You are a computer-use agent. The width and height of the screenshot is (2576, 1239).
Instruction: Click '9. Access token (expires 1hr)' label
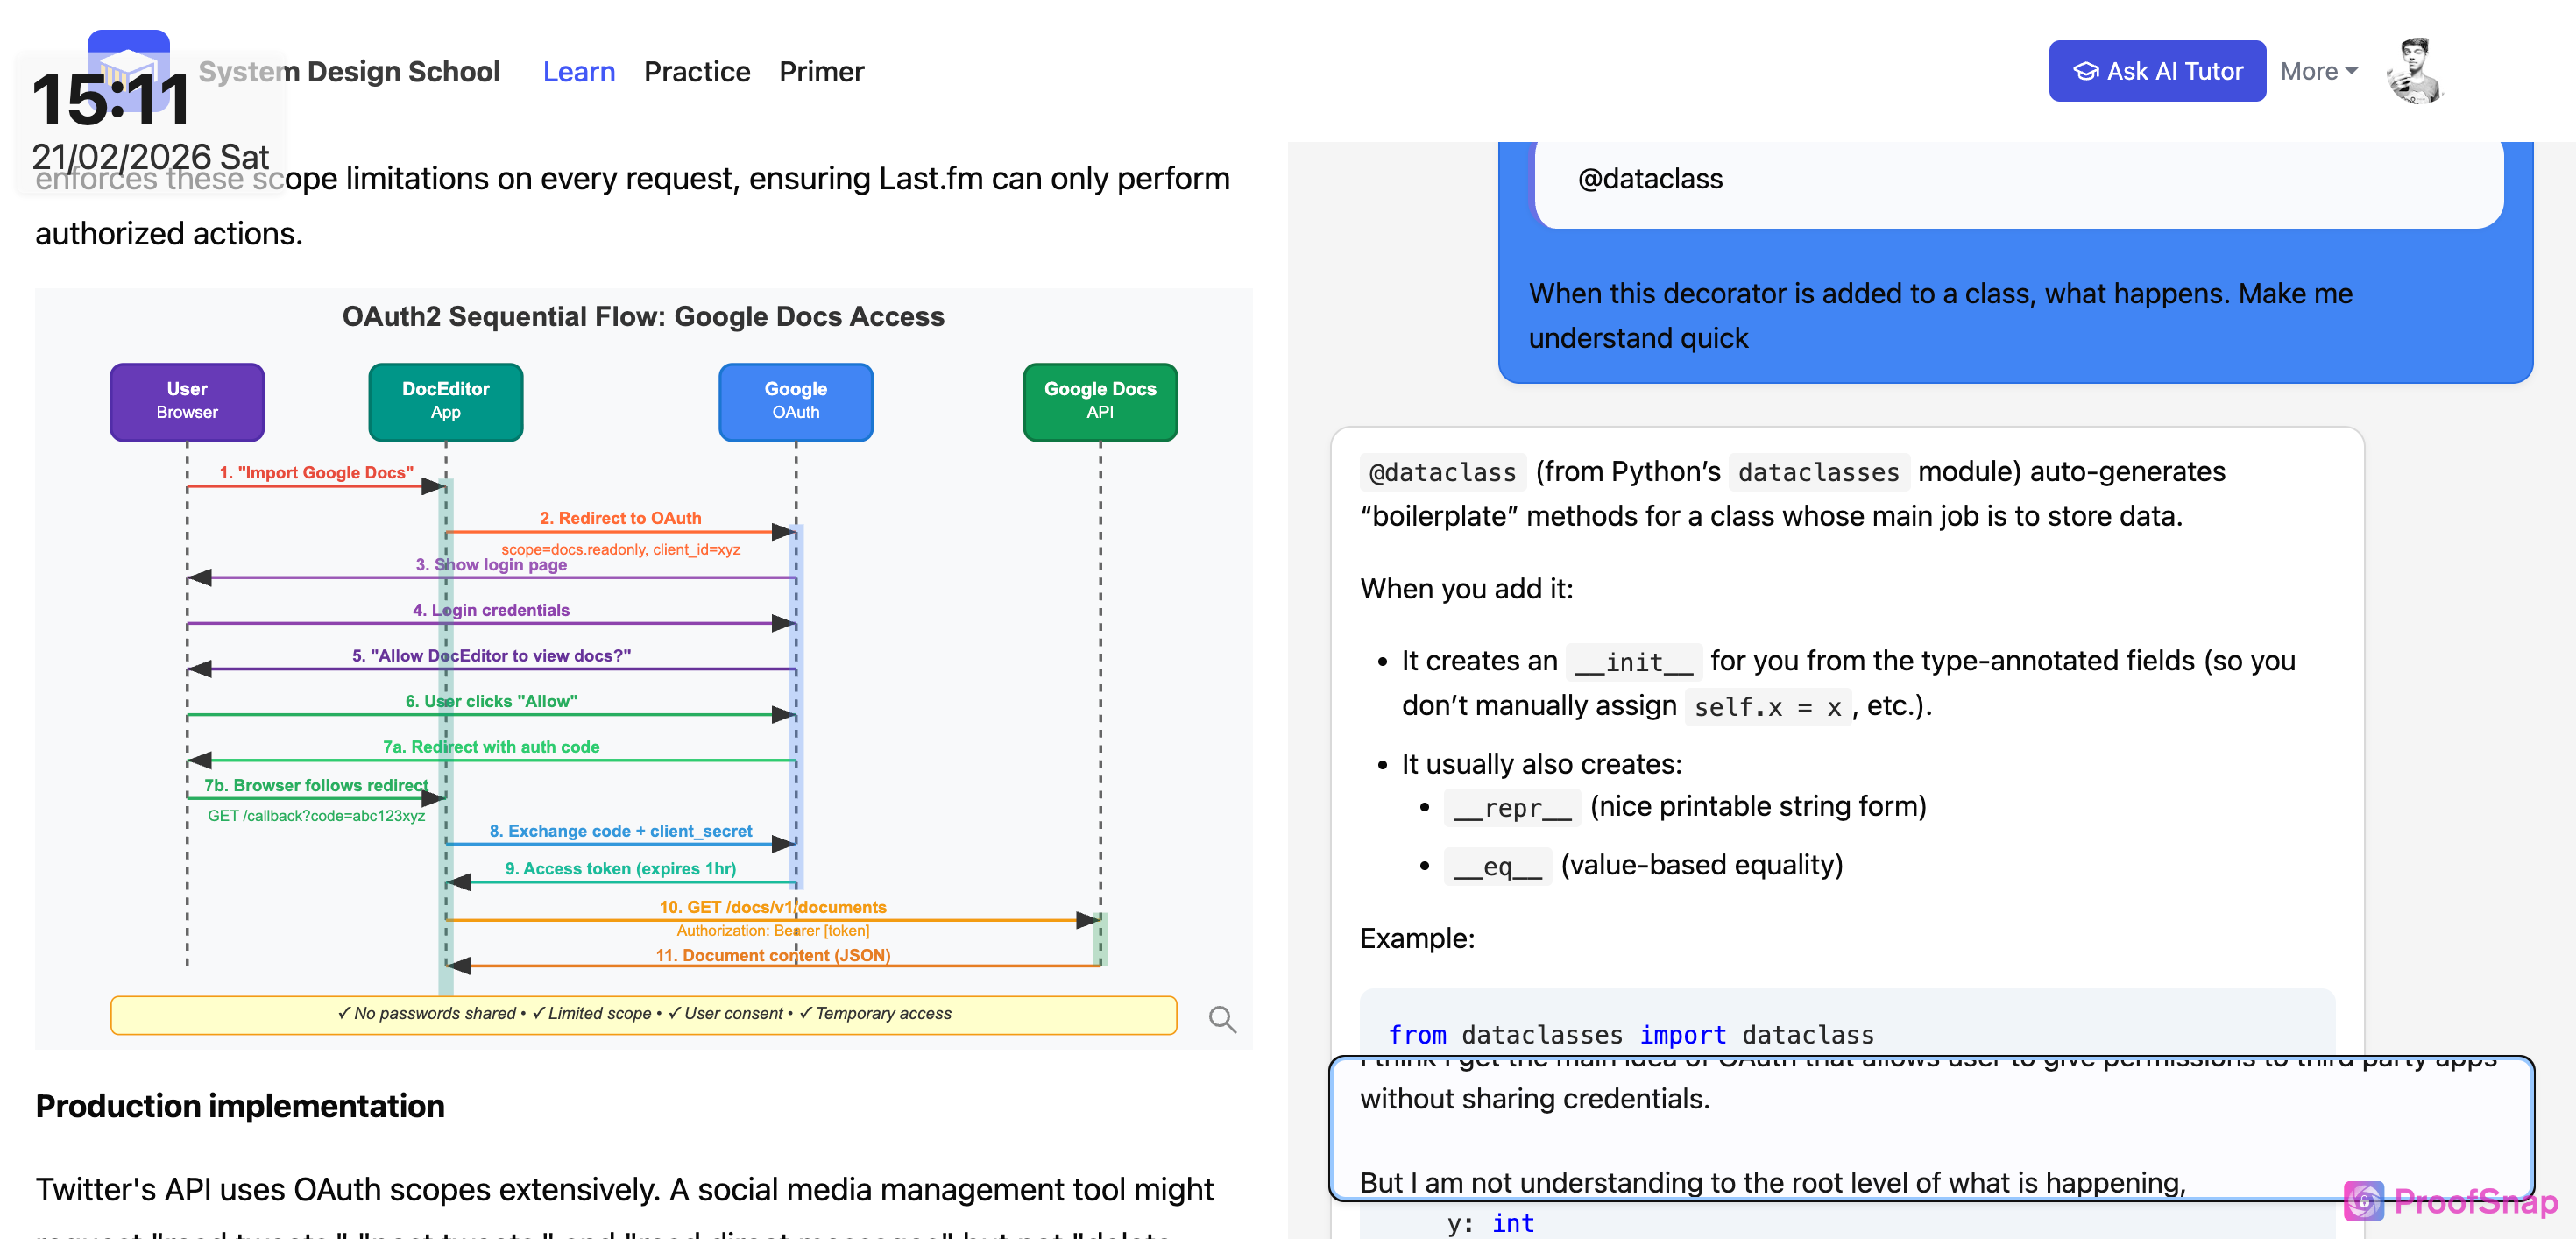621,869
